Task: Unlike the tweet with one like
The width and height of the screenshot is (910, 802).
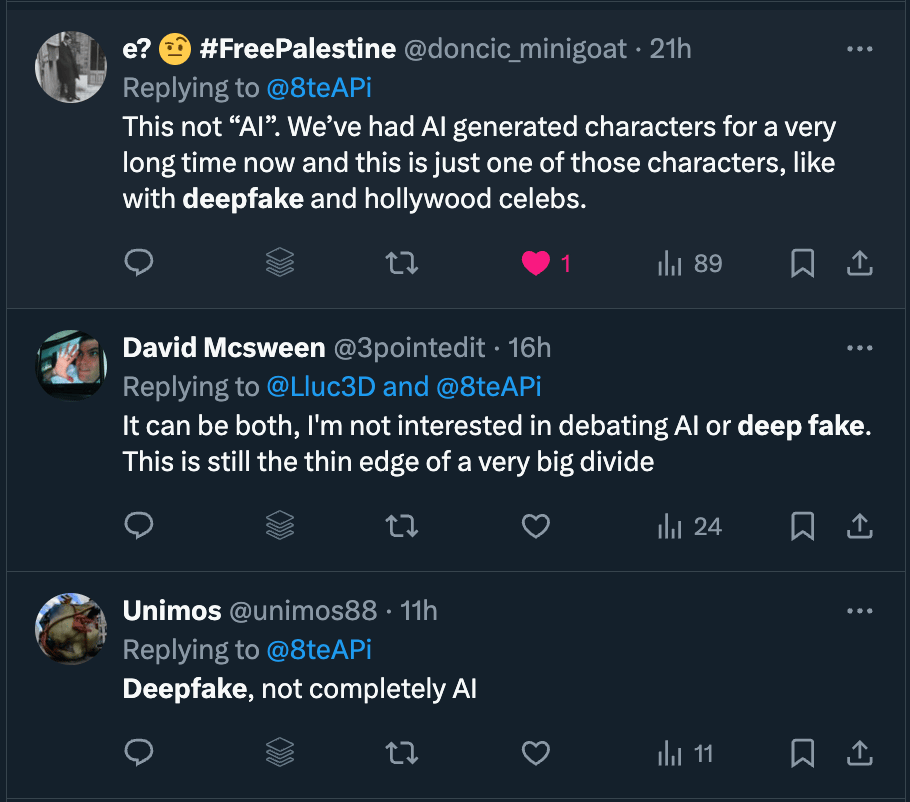Action: pos(537,263)
